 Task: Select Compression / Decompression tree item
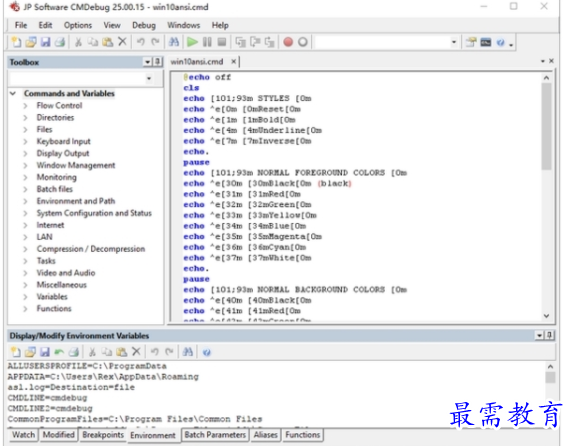(x=91, y=249)
